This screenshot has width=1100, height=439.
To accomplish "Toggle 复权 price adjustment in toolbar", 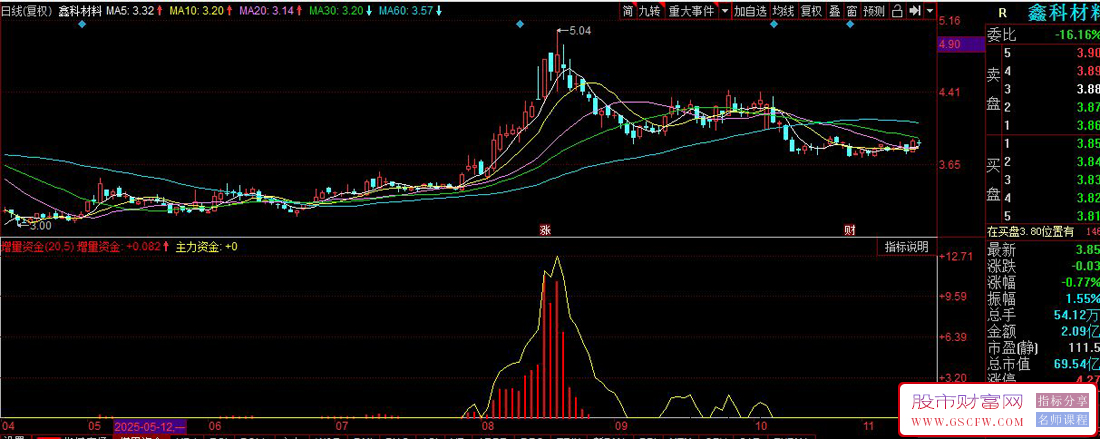I will 811,11.
